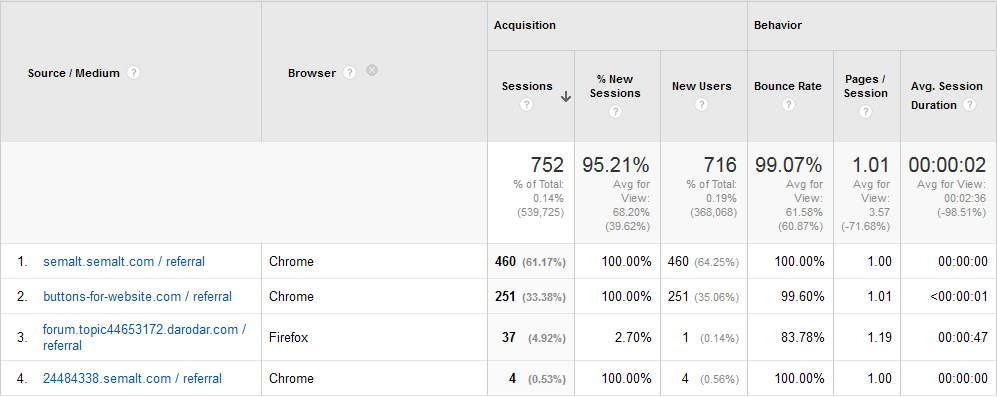Click help icon beside Avg. Session Duration

(969, 106)
